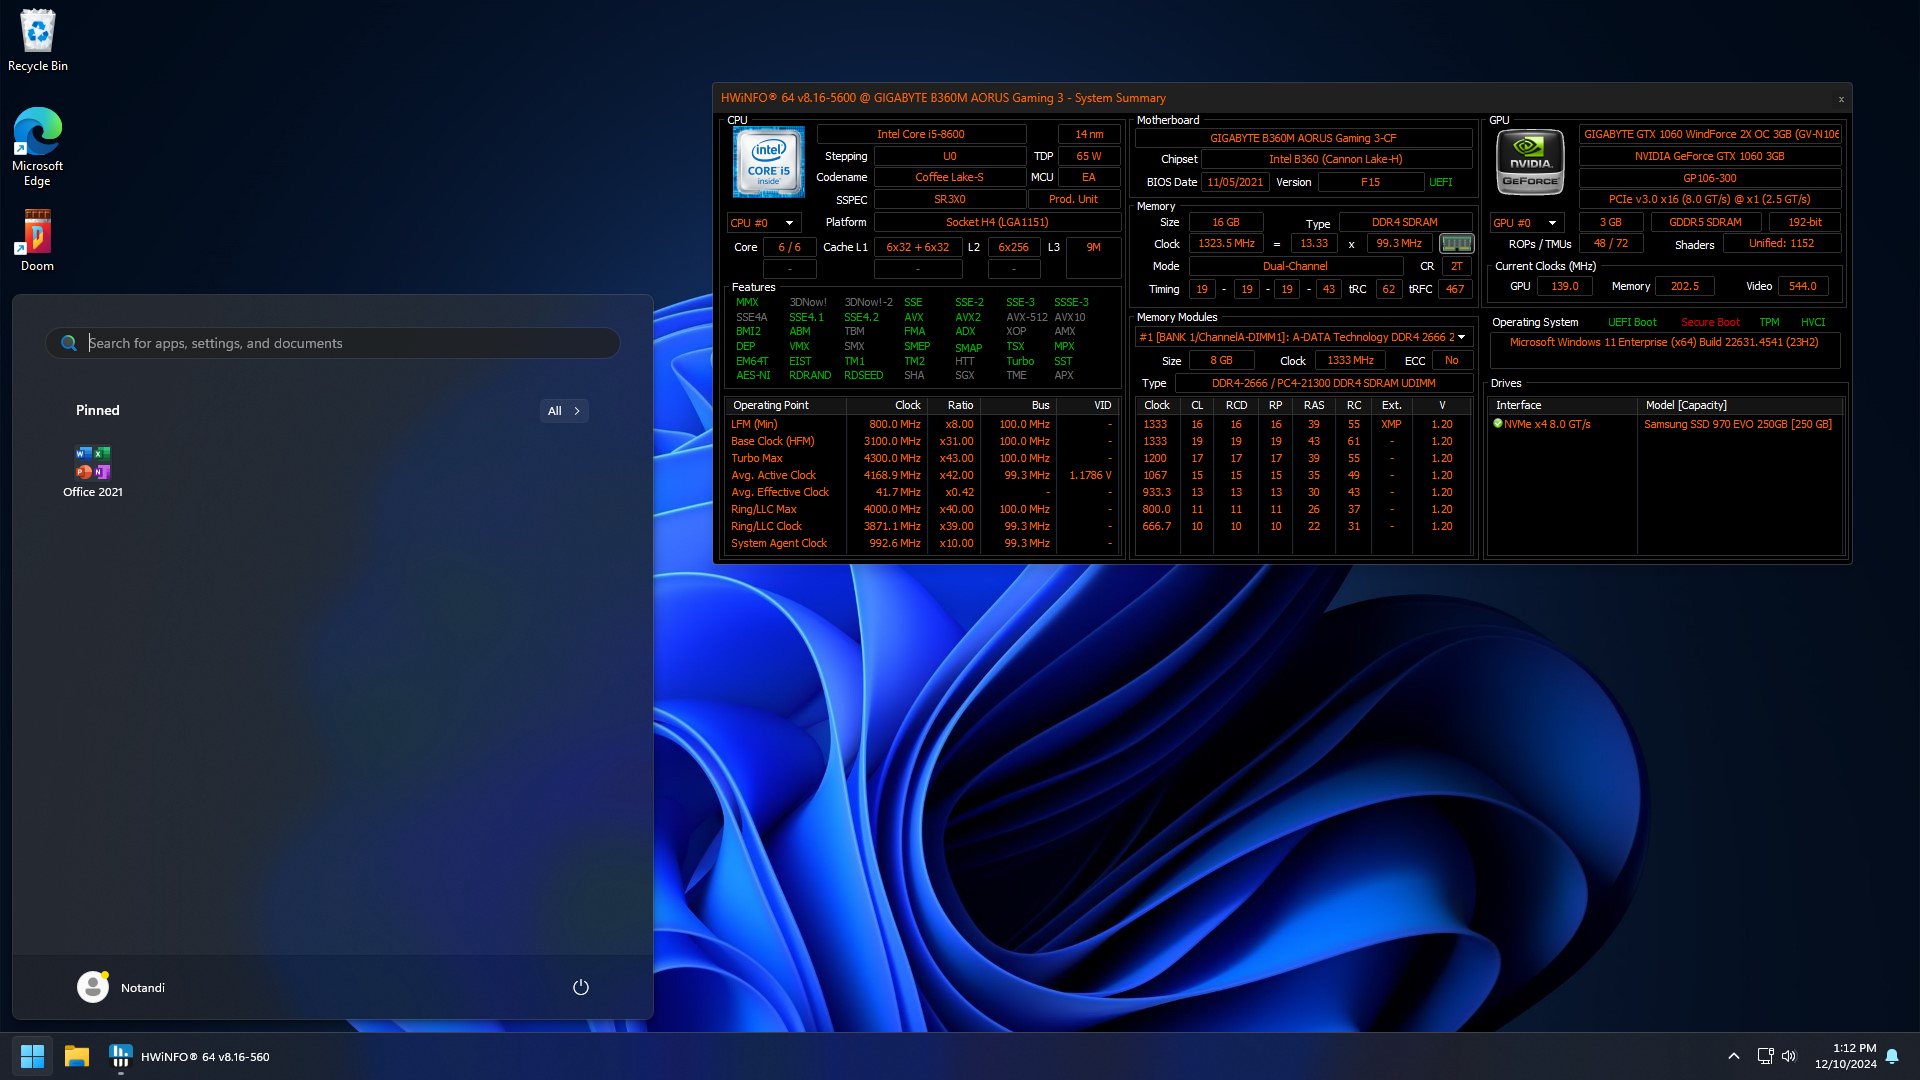Open the Start menu
This screenshot has height=1080, width=1920.
pos(31,1056)
